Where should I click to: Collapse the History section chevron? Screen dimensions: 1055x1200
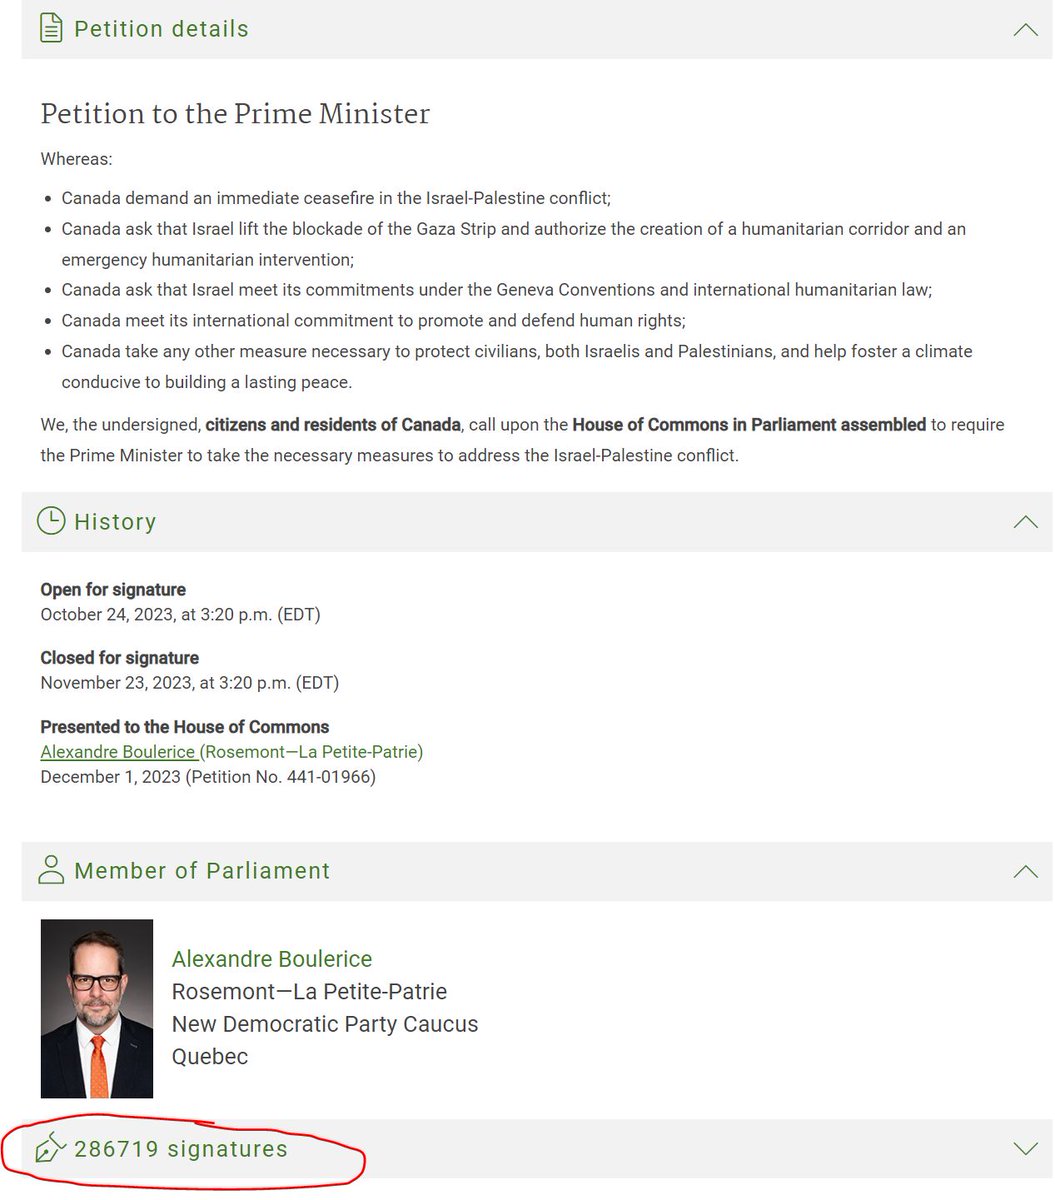point(1025,521)
